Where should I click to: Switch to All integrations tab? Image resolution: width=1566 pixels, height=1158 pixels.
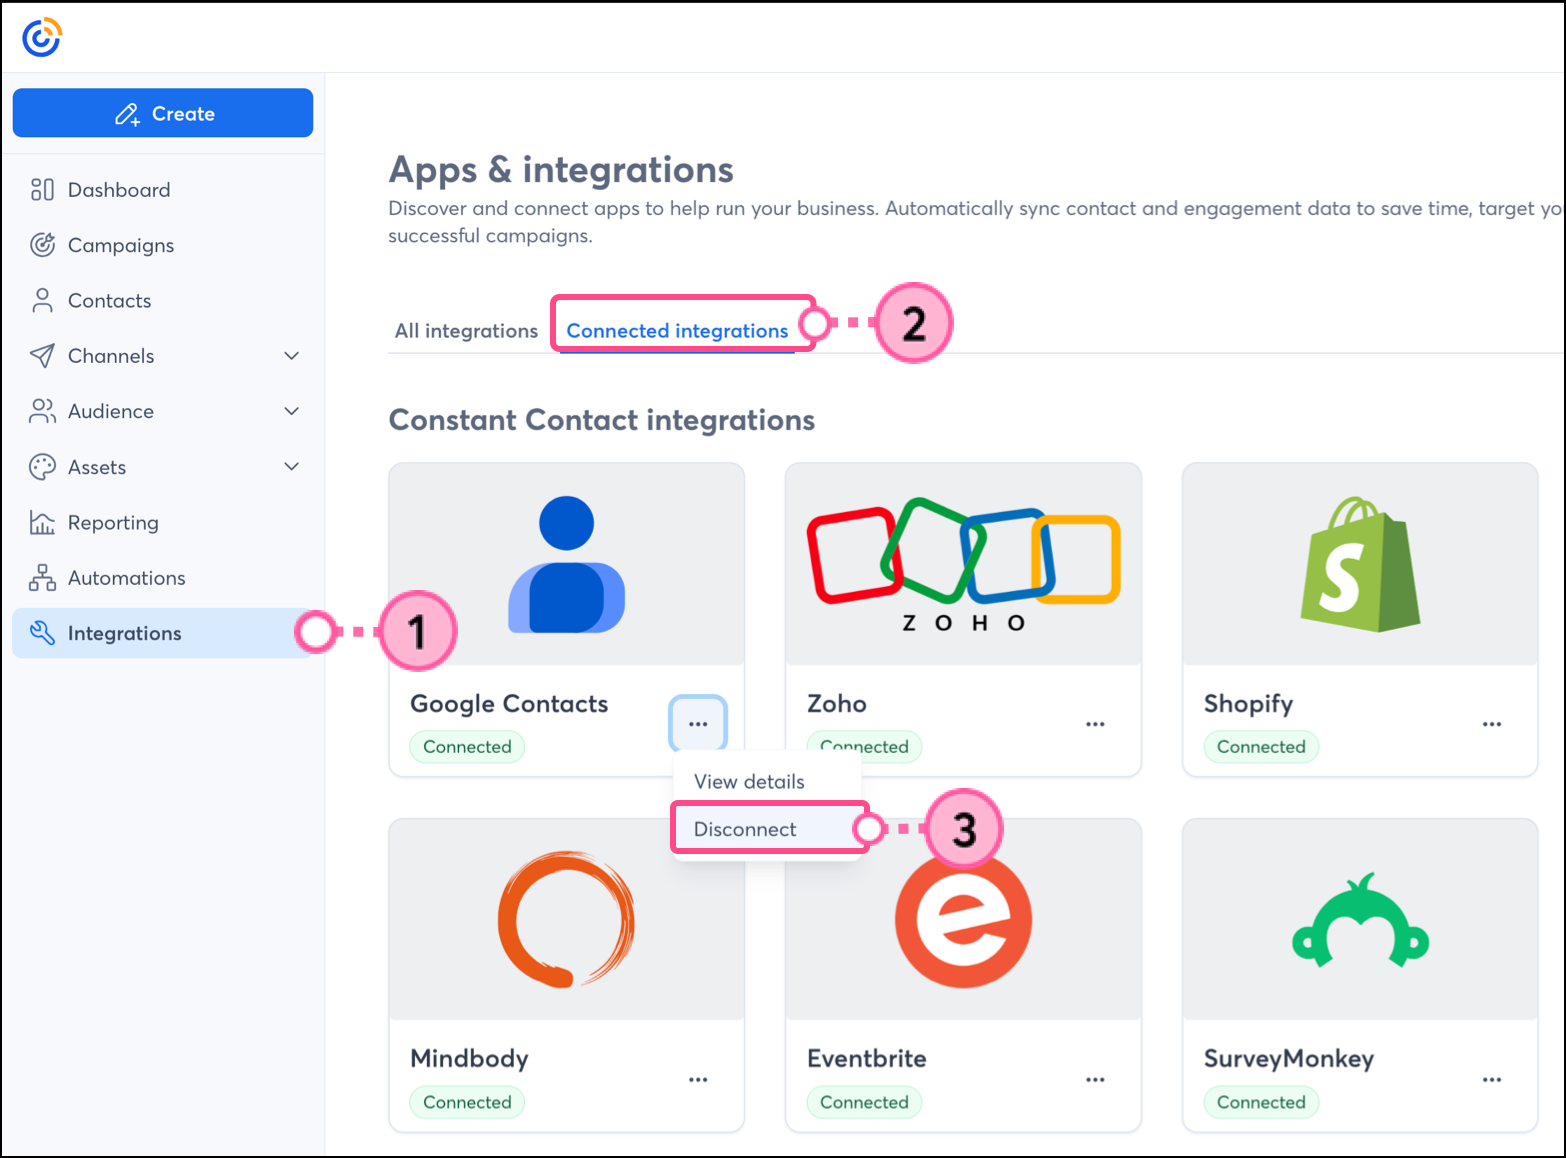(x=466, y=331)
